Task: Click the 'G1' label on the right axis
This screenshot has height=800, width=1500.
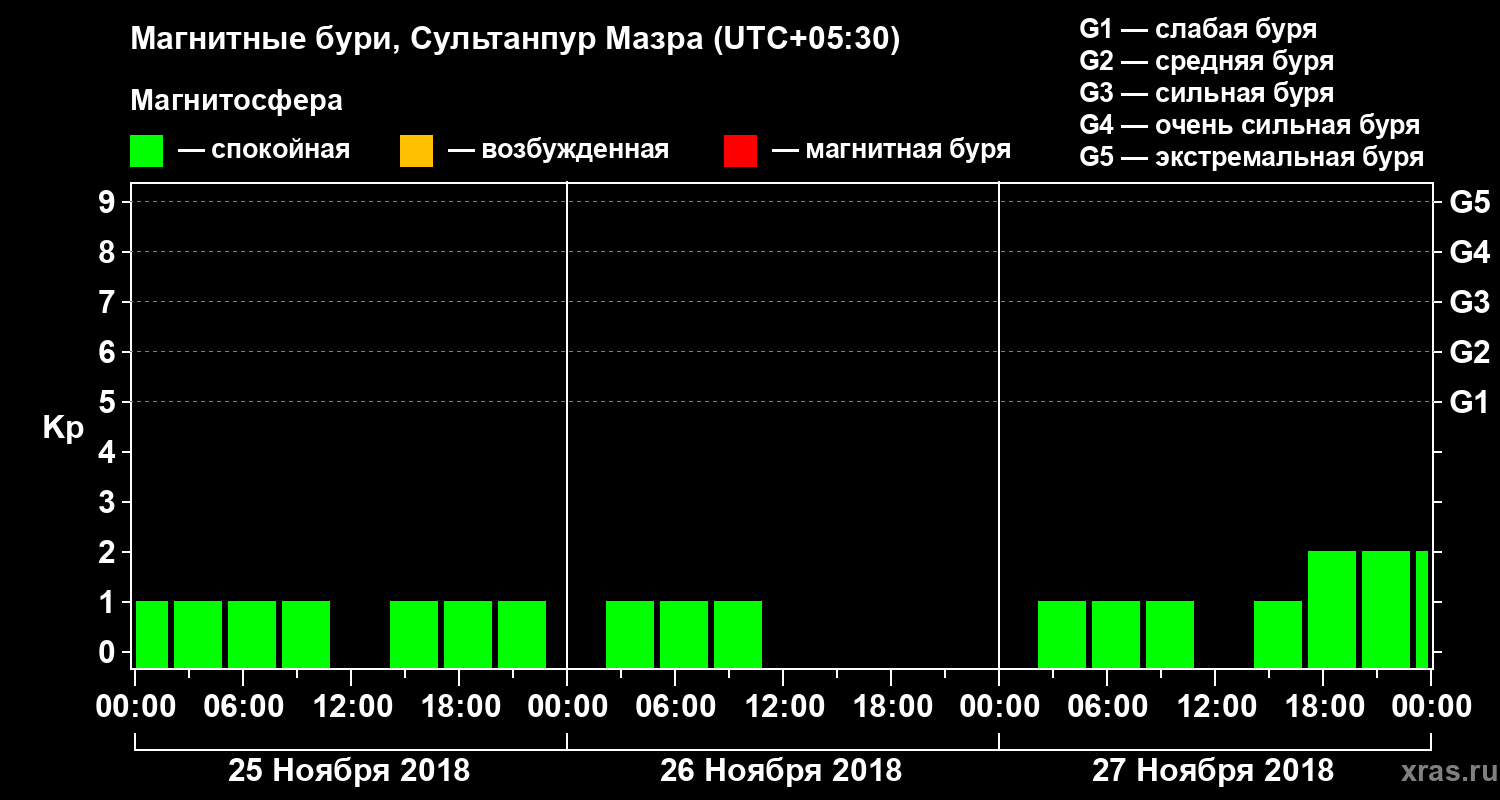Action: coord(1469,402)
